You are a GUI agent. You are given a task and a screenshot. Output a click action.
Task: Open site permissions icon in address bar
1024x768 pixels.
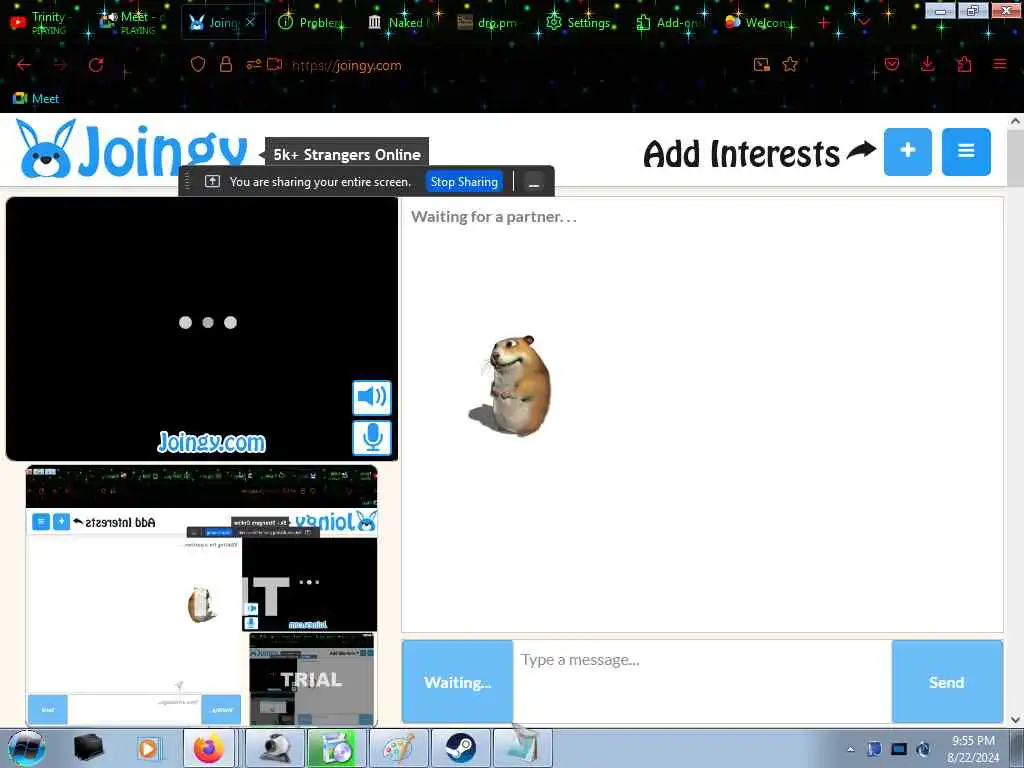(253, 65)
